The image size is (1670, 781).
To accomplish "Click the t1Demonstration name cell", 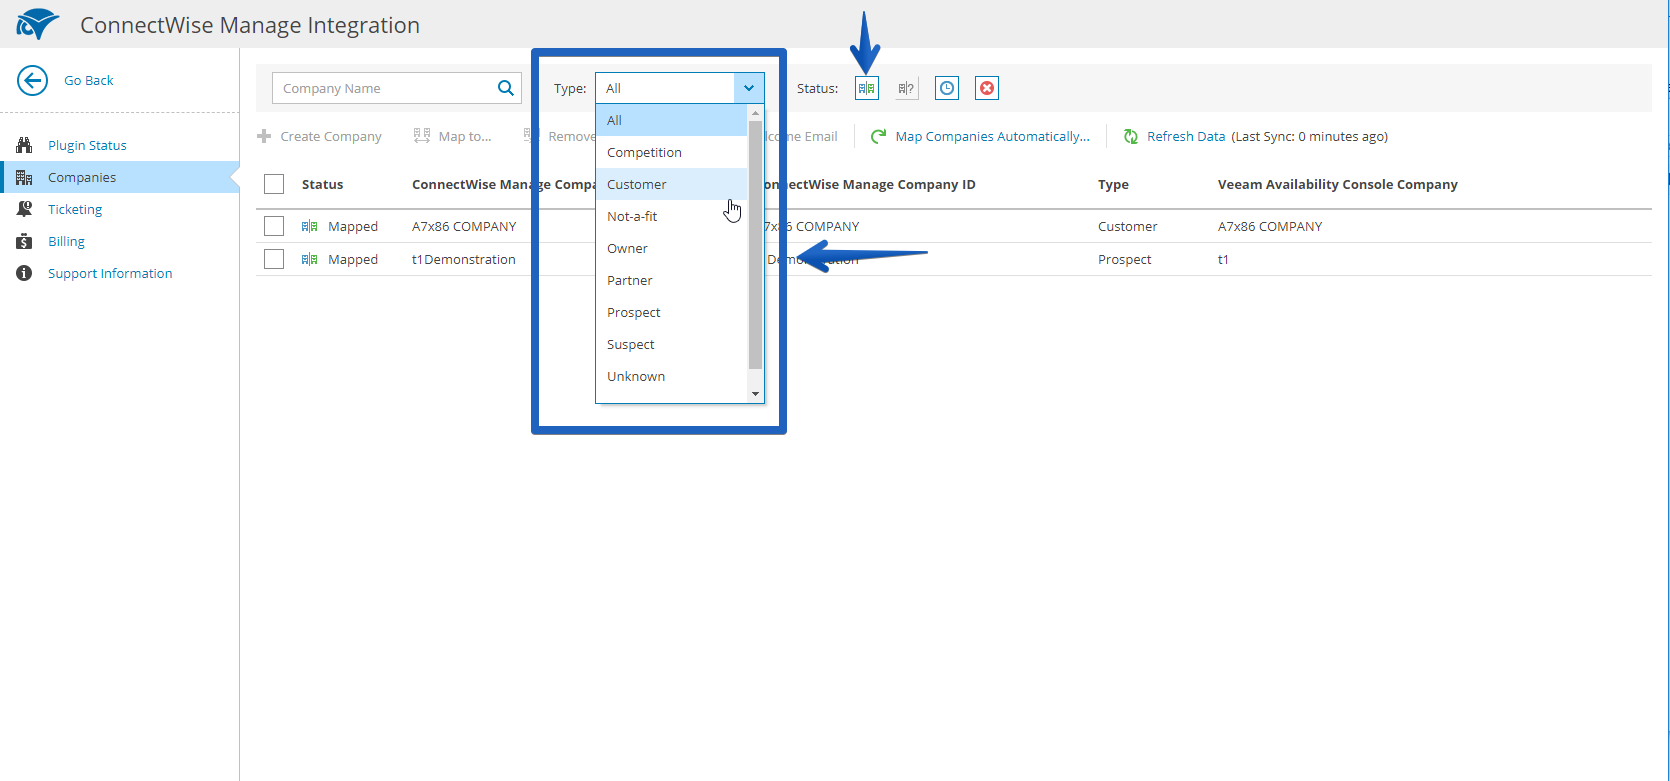I will tap(464, 259).
